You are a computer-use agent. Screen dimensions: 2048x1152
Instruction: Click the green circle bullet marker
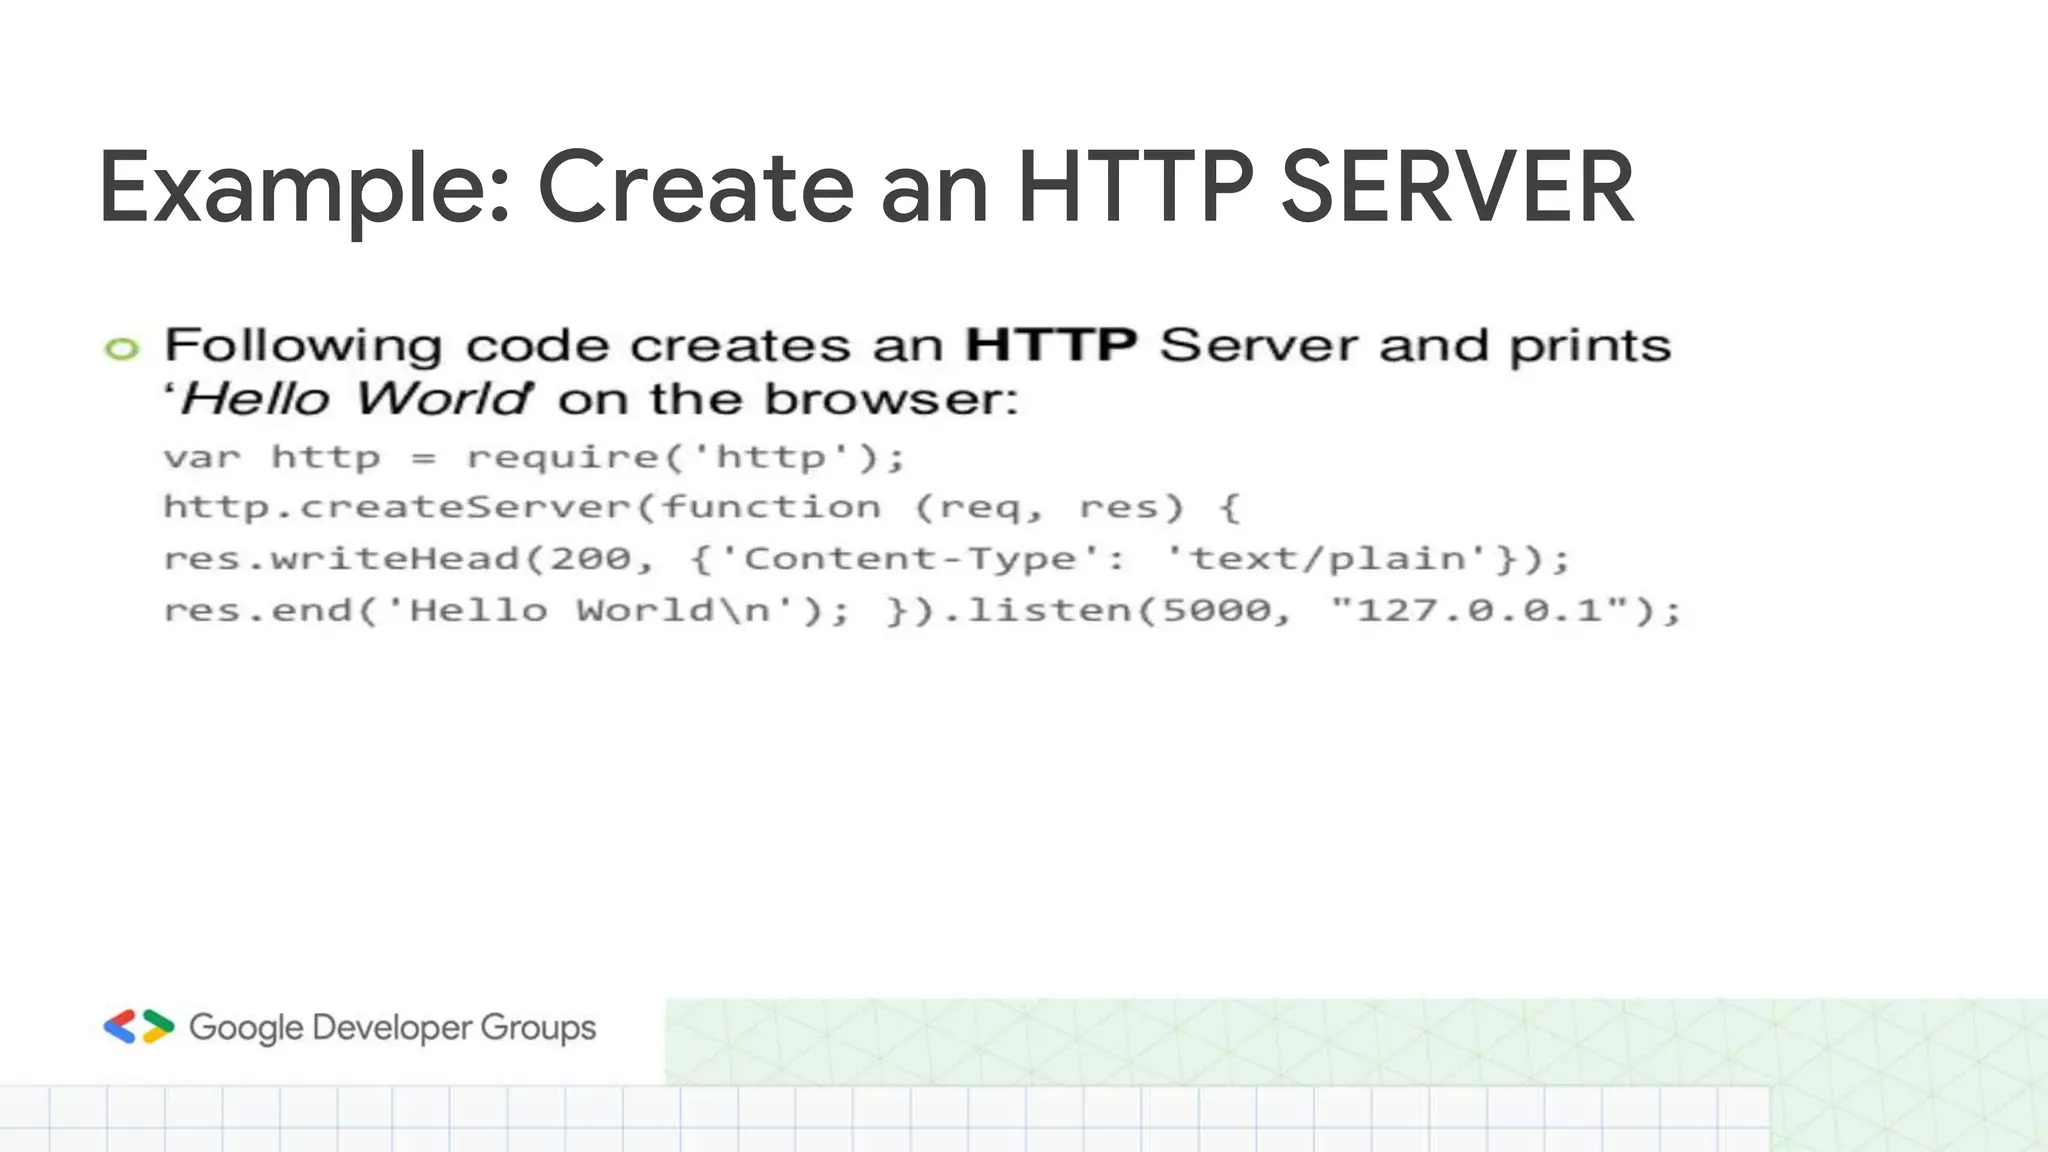click(x=122, y=349)
